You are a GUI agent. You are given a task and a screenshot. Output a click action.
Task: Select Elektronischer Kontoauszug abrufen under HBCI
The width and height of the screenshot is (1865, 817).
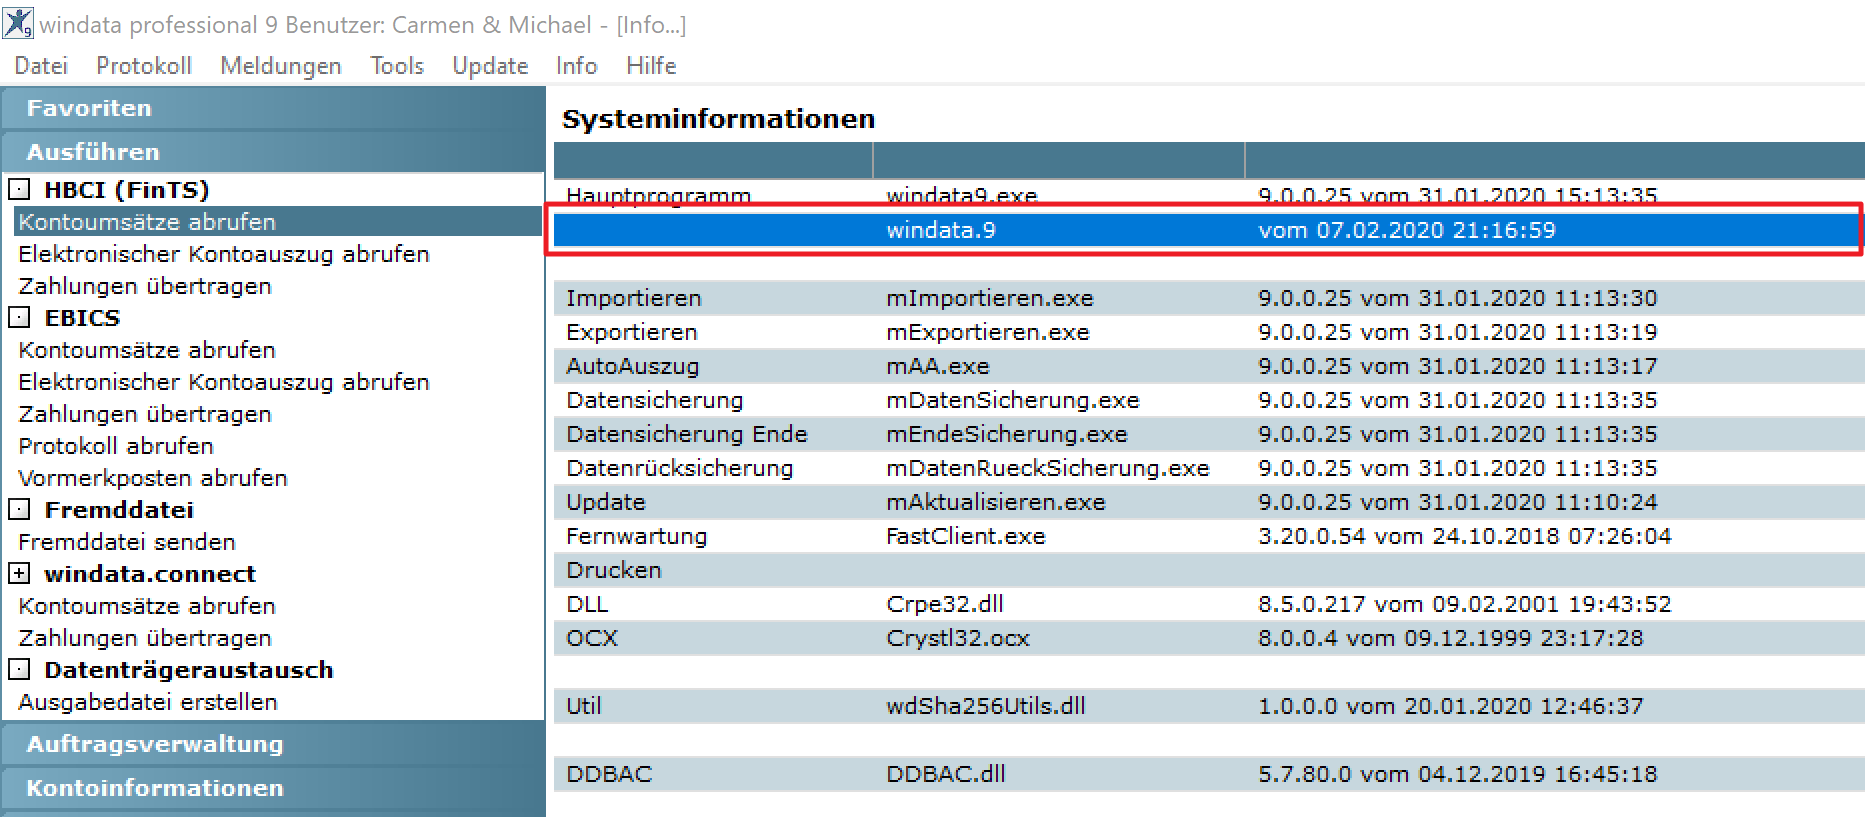(224, 254)
